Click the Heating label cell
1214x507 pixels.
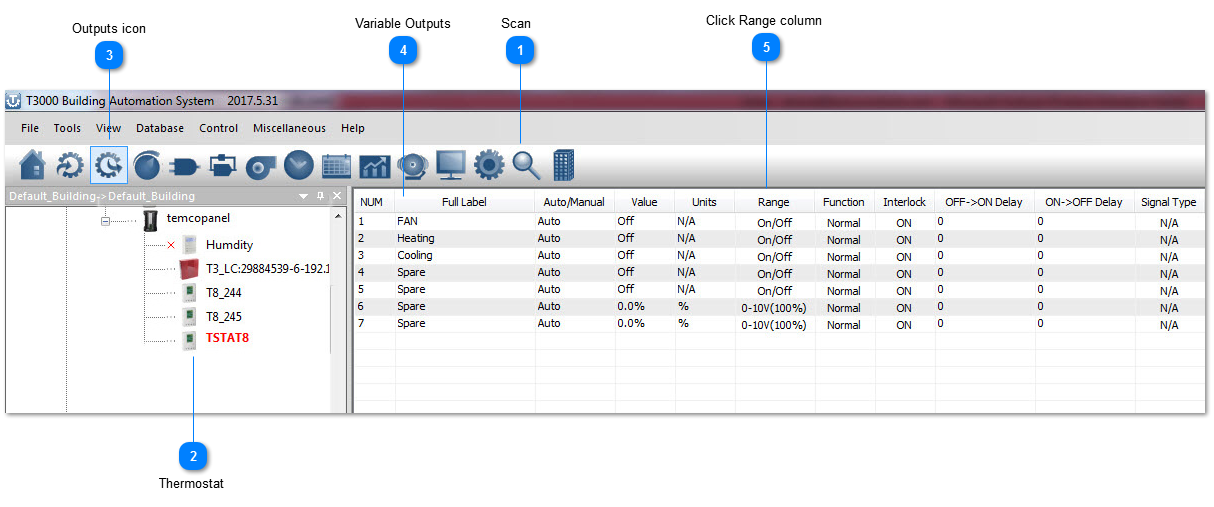[465, 238]
